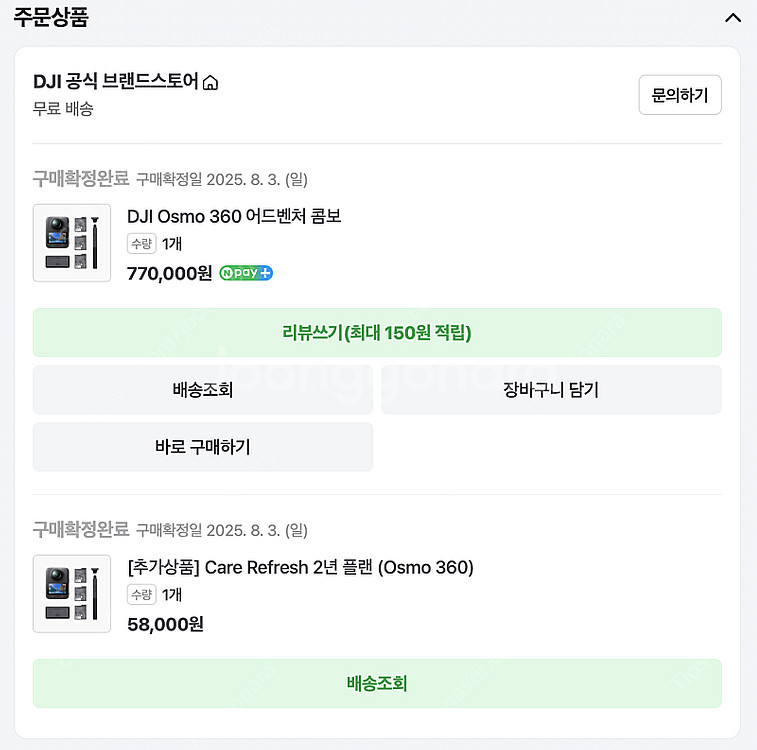The image size is (757, 750).
Task: Add item via 장바구니 담기
Action: click(x=551, y=390)
